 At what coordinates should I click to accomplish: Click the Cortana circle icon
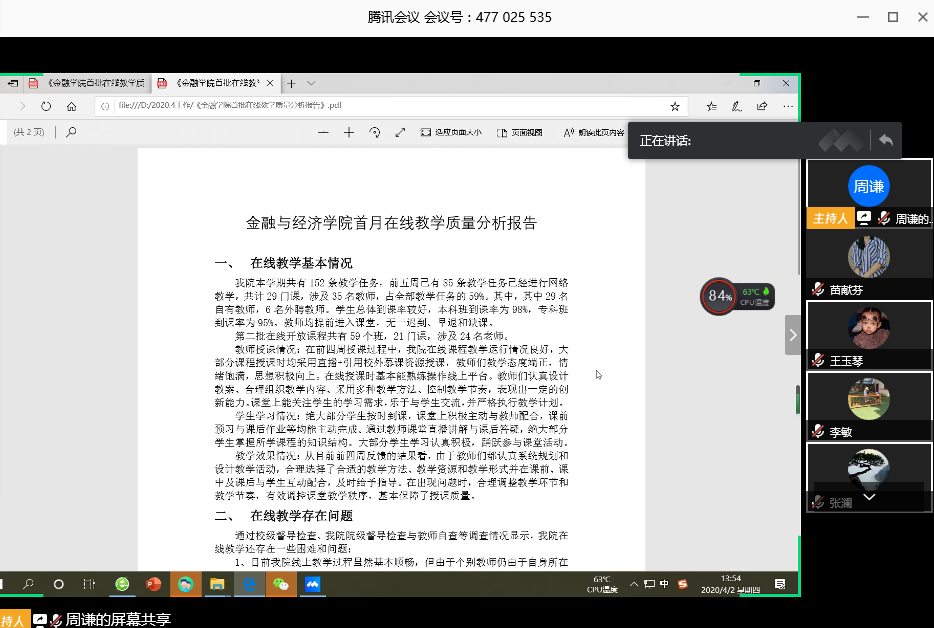(58, 584)
